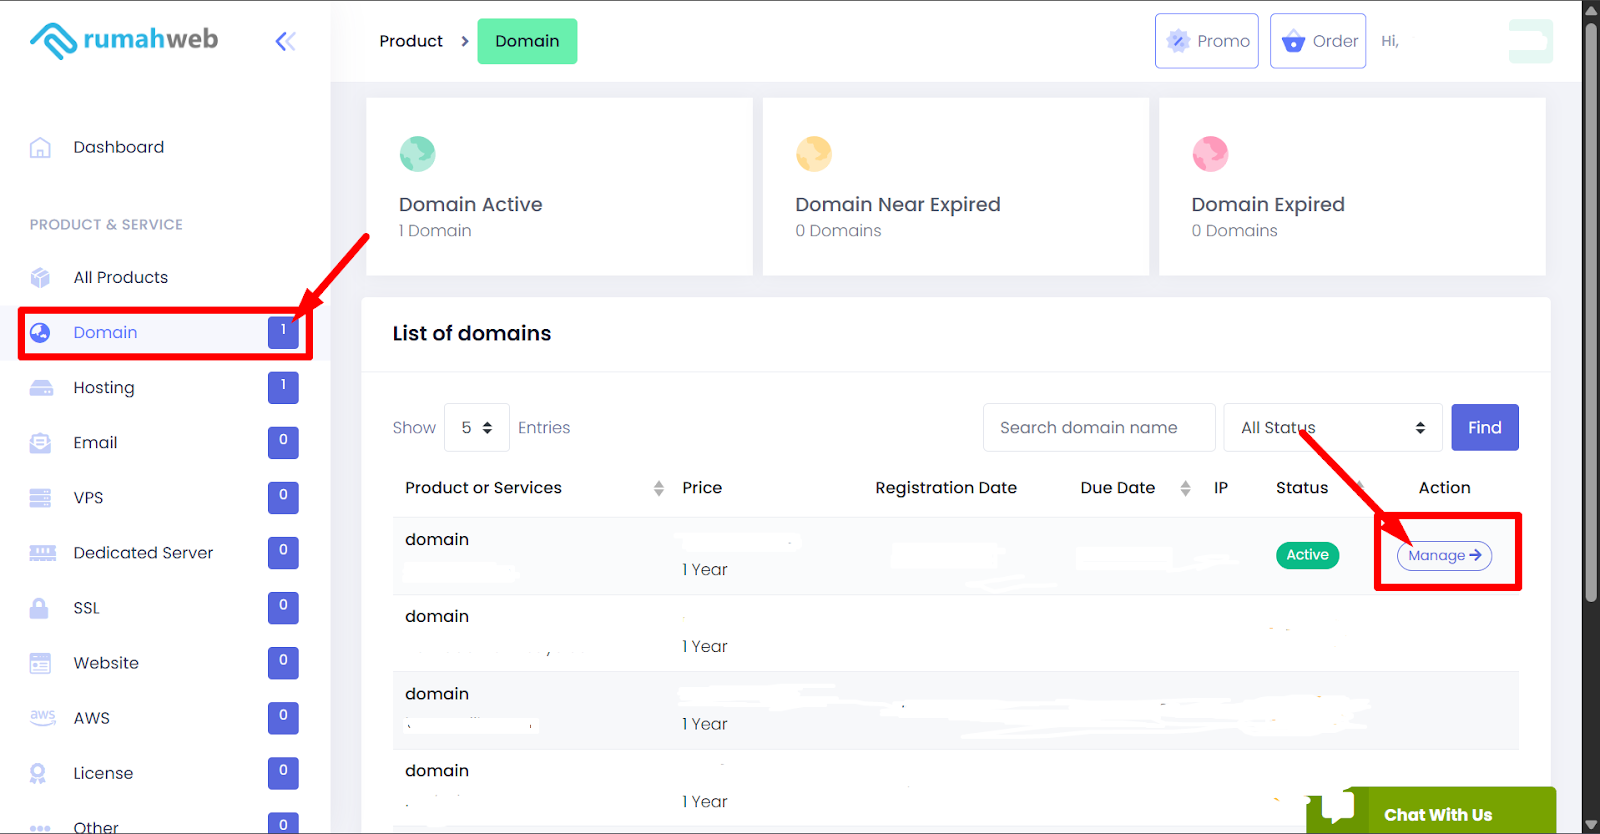Click the Active status badge
1600x834 pixels.
click(x=1307, y=555)
